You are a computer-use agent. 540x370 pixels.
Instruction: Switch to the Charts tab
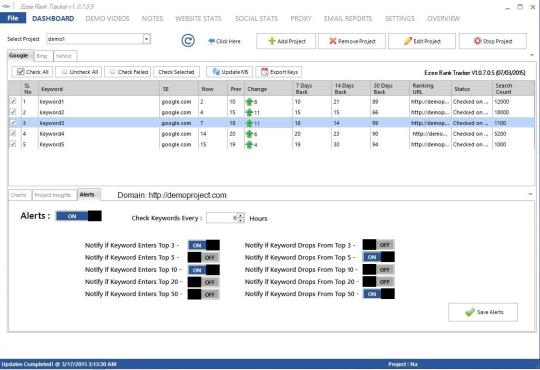pyautogui.click(x=19, y=195)
